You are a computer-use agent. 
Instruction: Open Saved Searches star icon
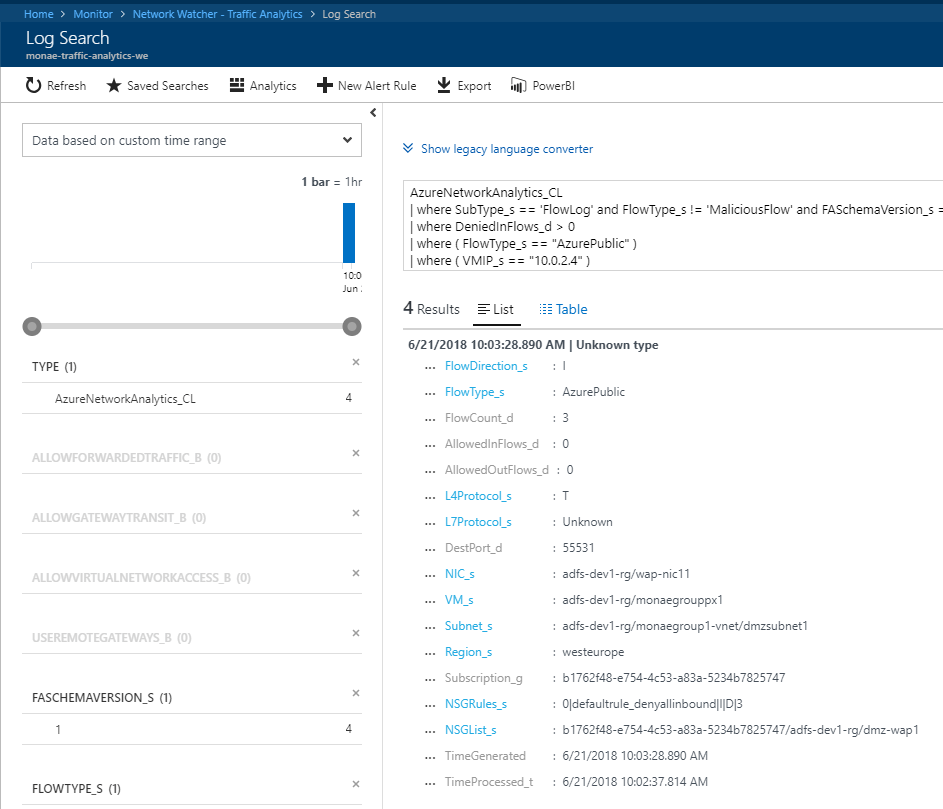[114, 86]
